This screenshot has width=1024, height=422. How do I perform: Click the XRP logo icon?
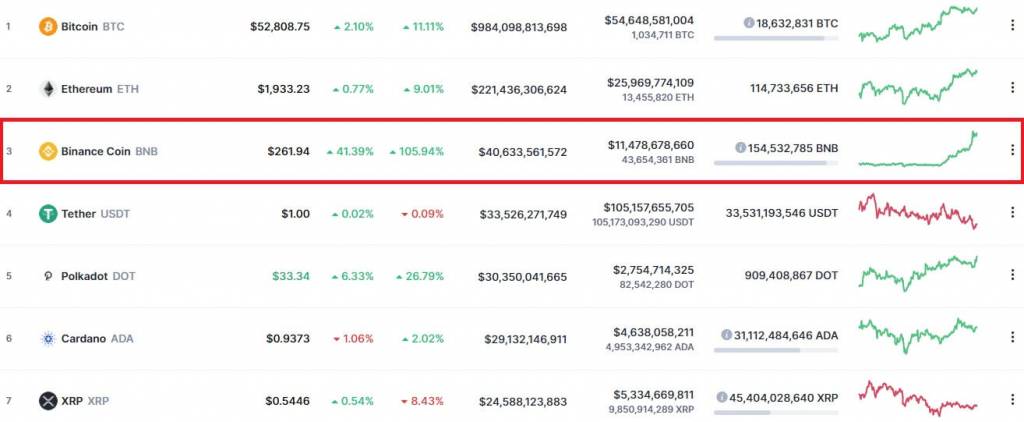pyautogui.click(x=47, y=401)
